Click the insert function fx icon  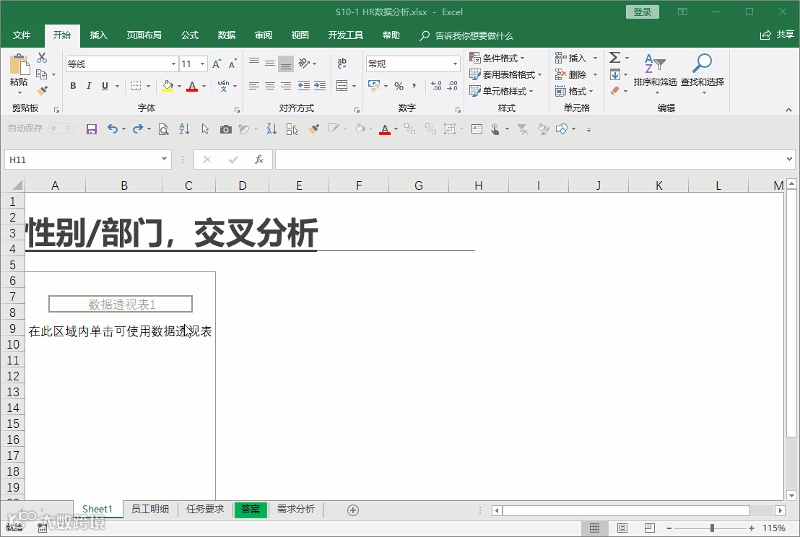tap(259, 160)
